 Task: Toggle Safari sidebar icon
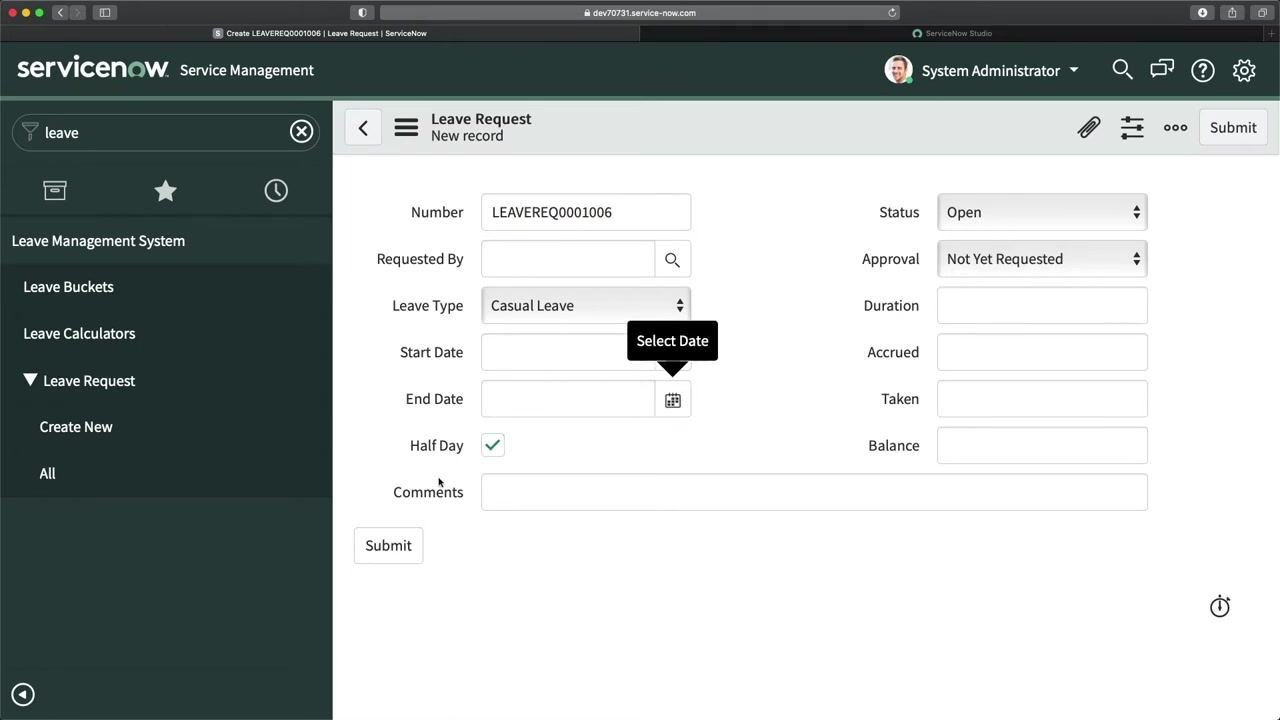(x=105, y=13)
